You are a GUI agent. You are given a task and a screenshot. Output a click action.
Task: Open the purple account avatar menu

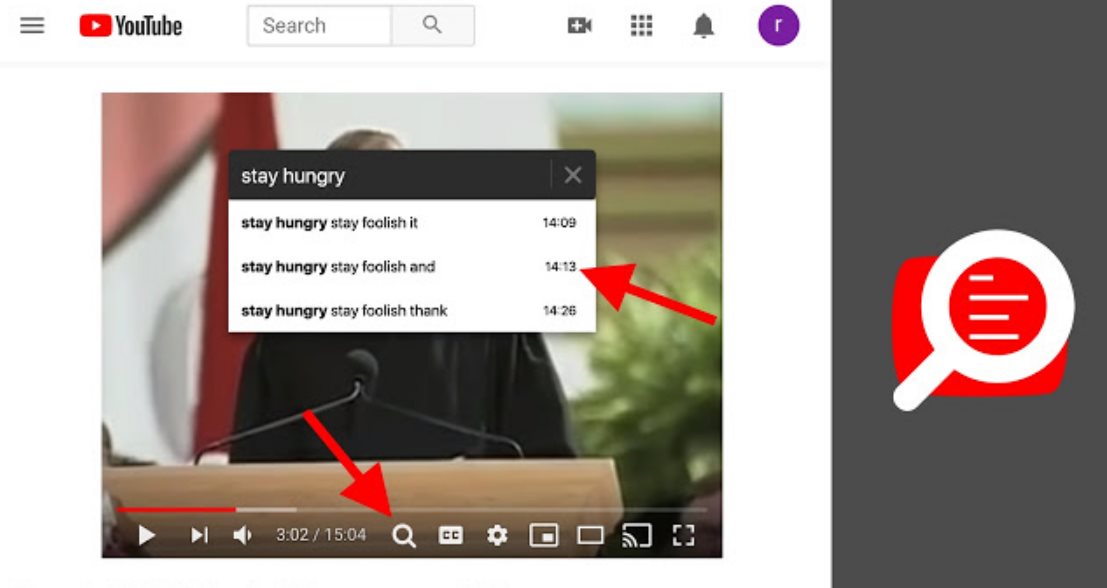tap(778, 26)
